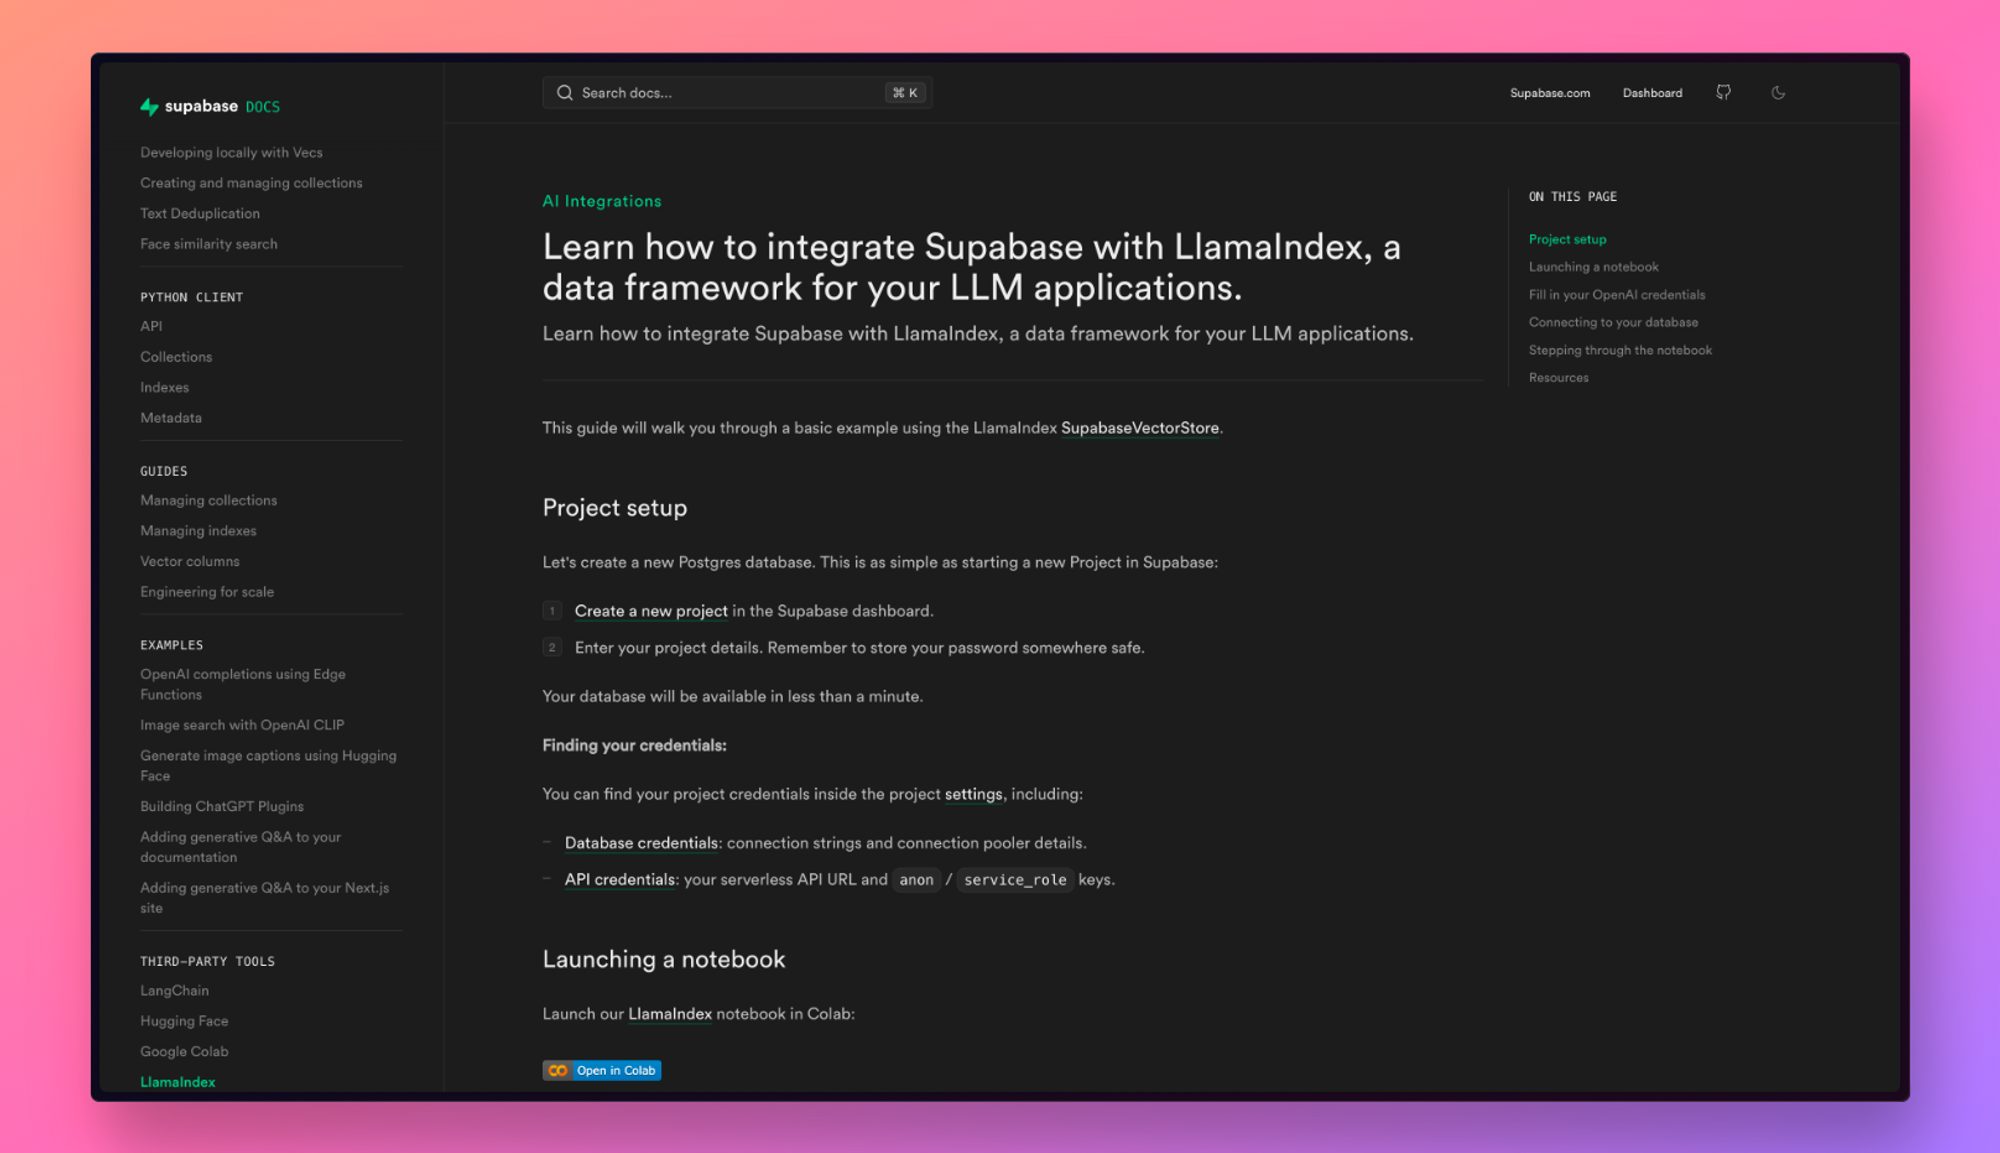This screenshot has height=1153, width=2000.
Task: Open the Managing indexes guide
Action: 198,531
